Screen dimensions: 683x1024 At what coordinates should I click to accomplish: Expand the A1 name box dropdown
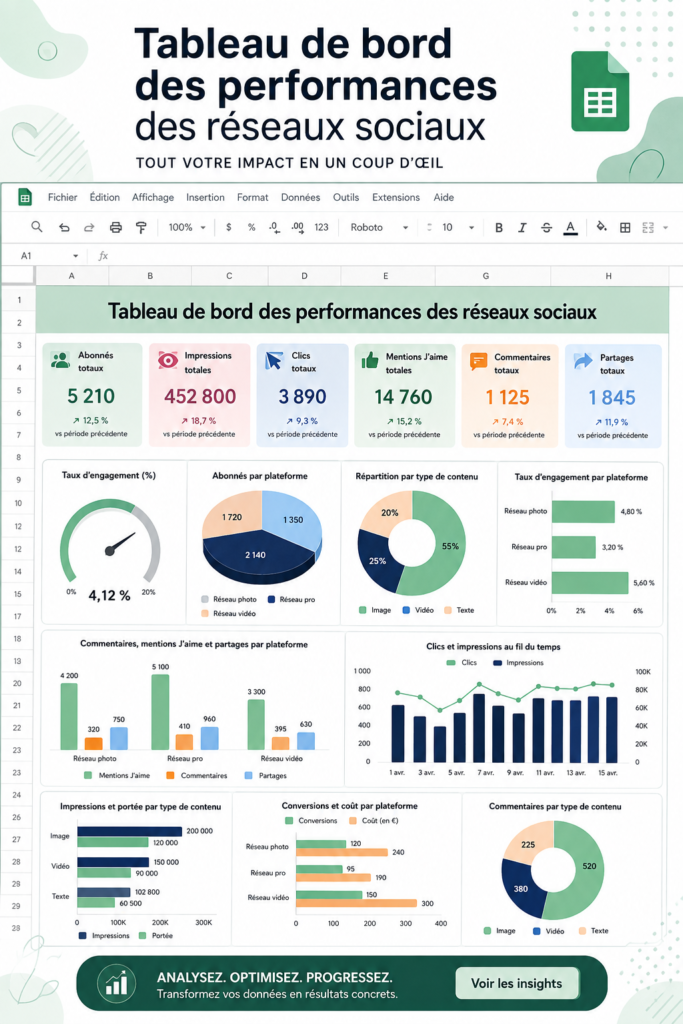pyautogui.click(x=76, y=256)
